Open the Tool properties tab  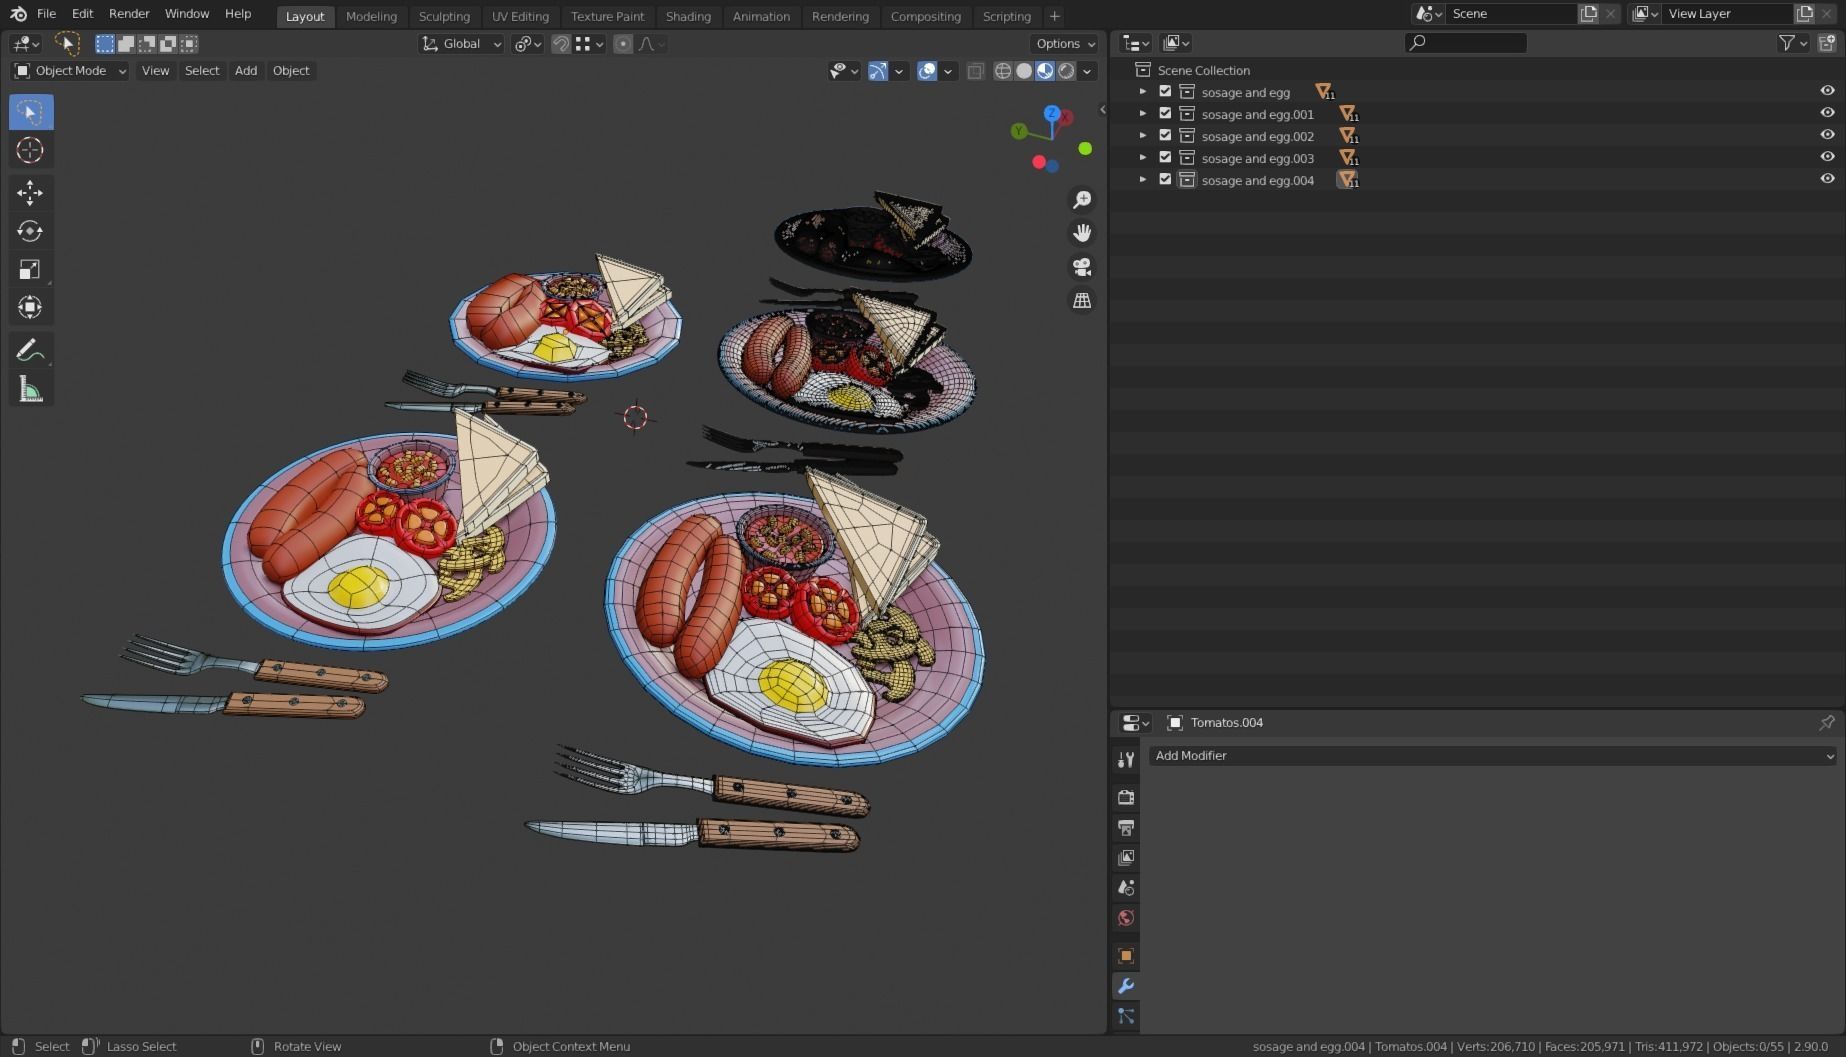[1126, 760]
